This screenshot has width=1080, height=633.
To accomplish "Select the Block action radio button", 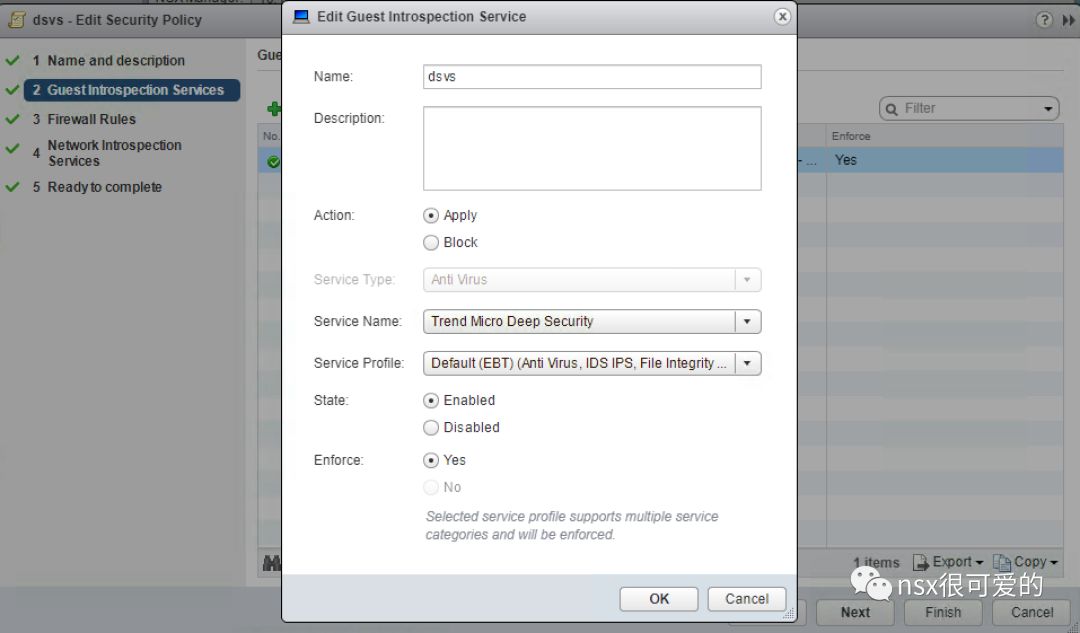I will click(430, 242).
